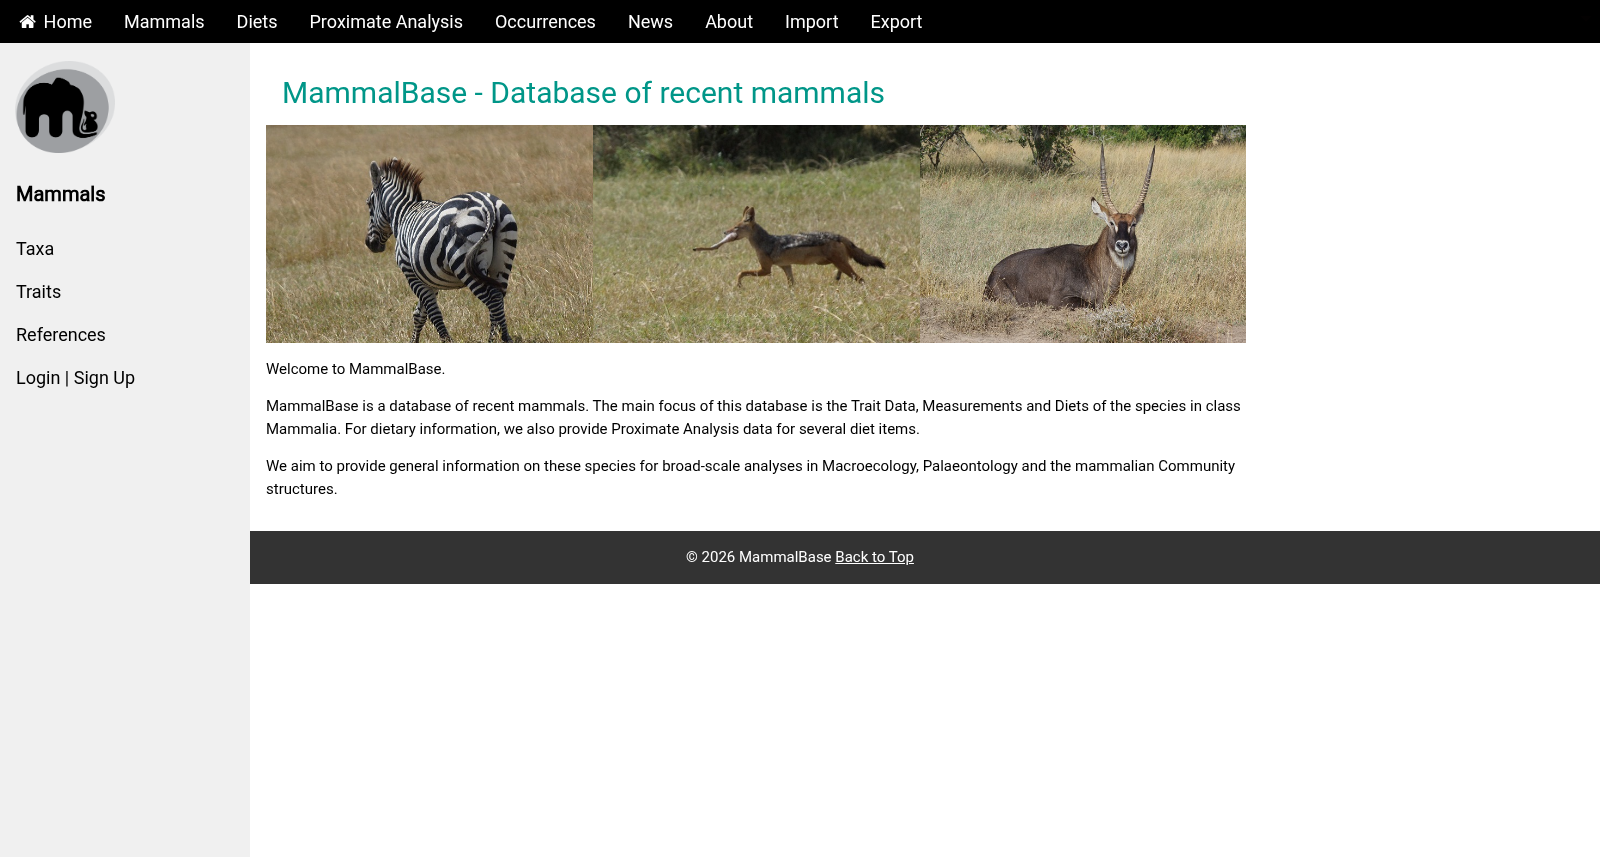The image size is (1600, 857).
Task: Open Taxa from the sidebar
Action: coord(35,249)
